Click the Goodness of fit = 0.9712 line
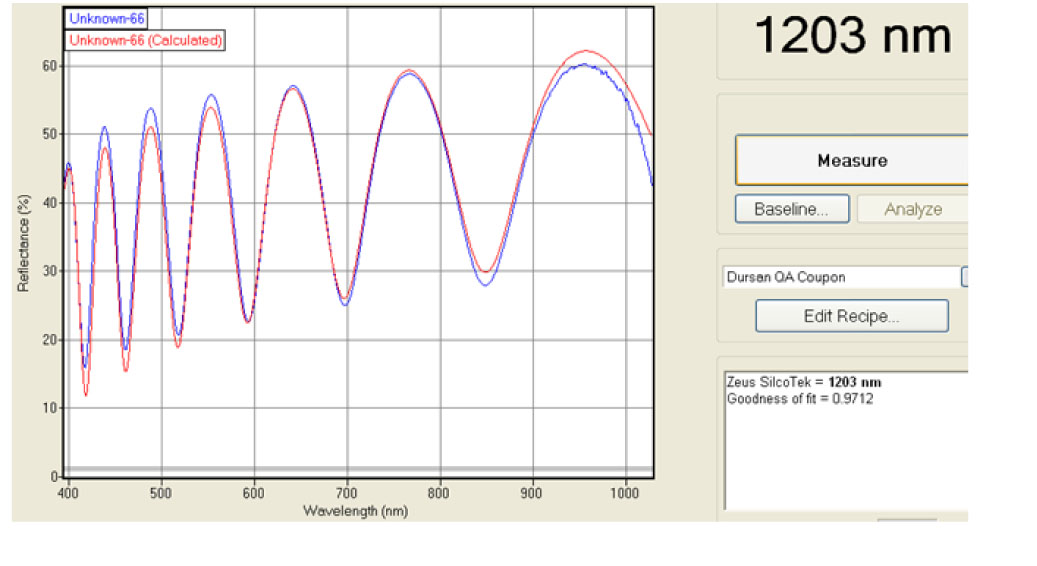The image size is (1037, 566). pyautogui.click(x=794, y=399)
